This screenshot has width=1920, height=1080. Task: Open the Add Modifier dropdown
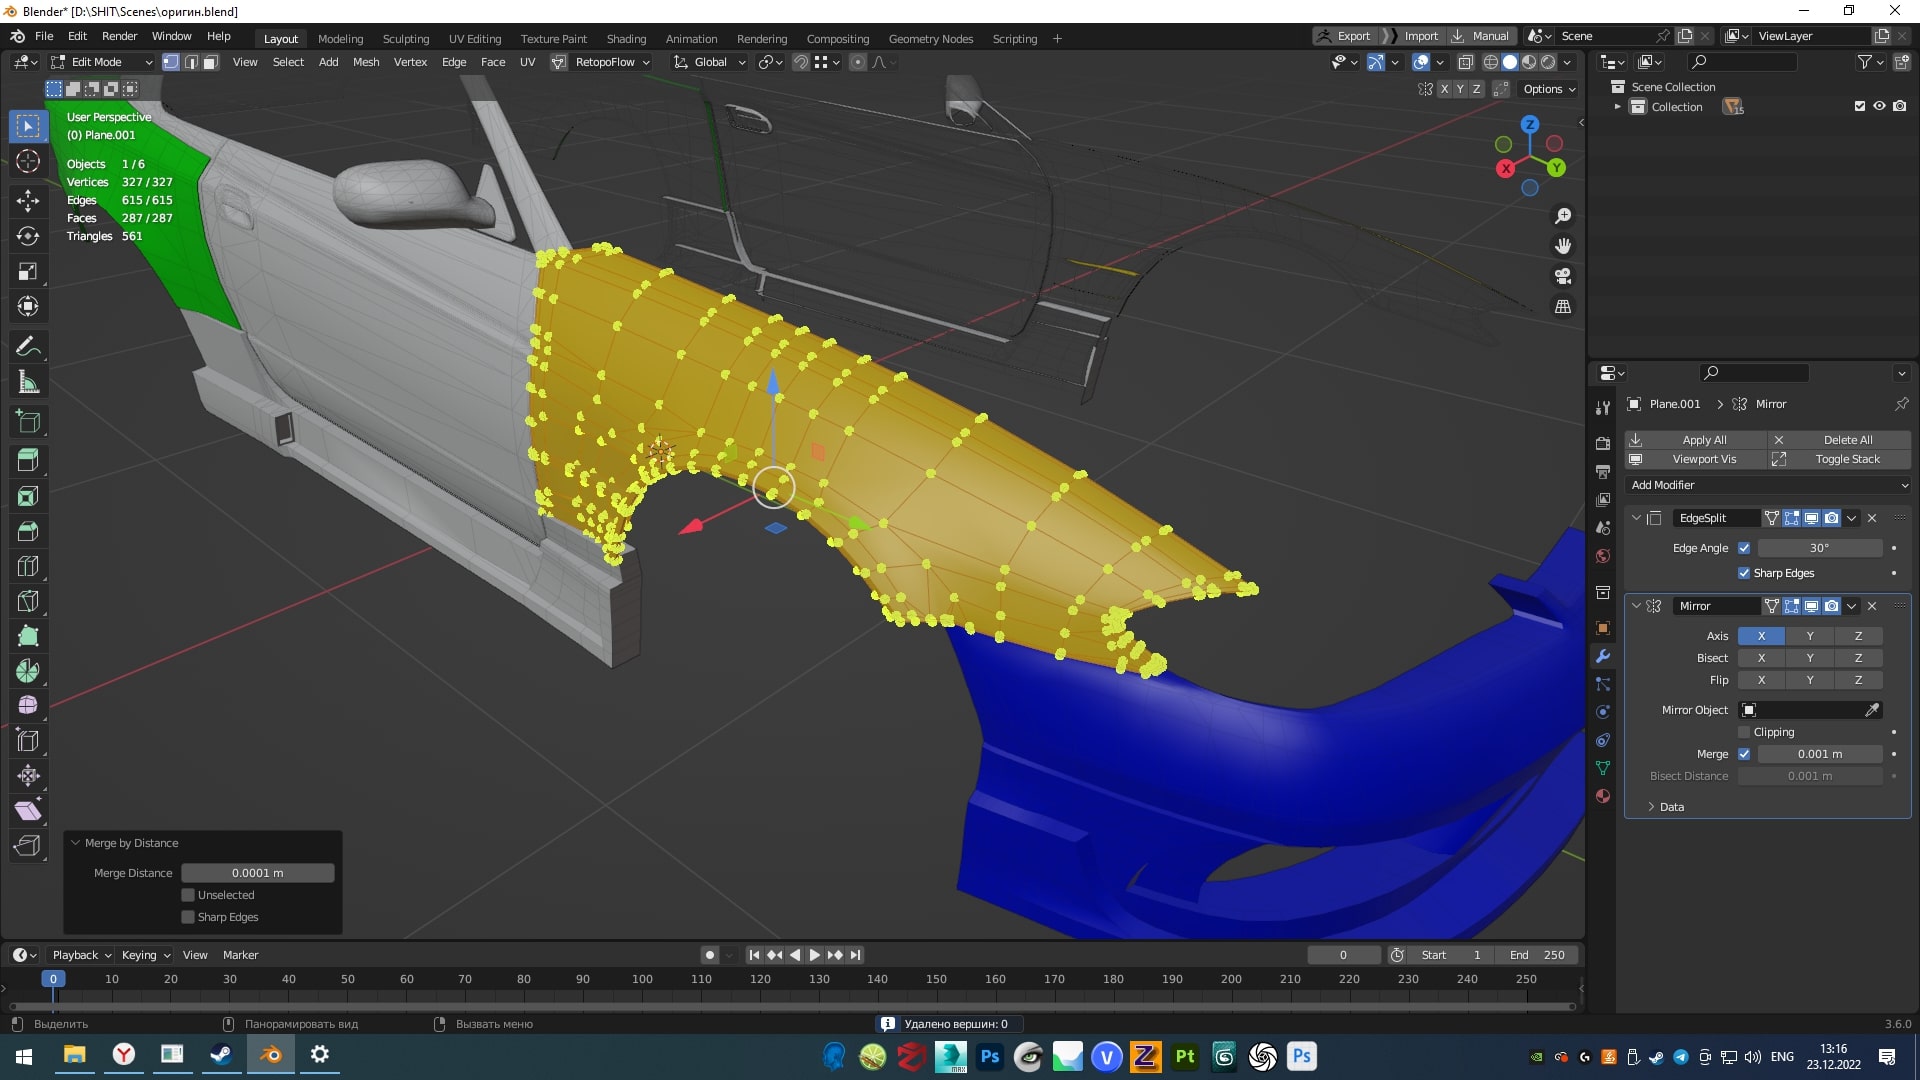(x=1768, y=485)
